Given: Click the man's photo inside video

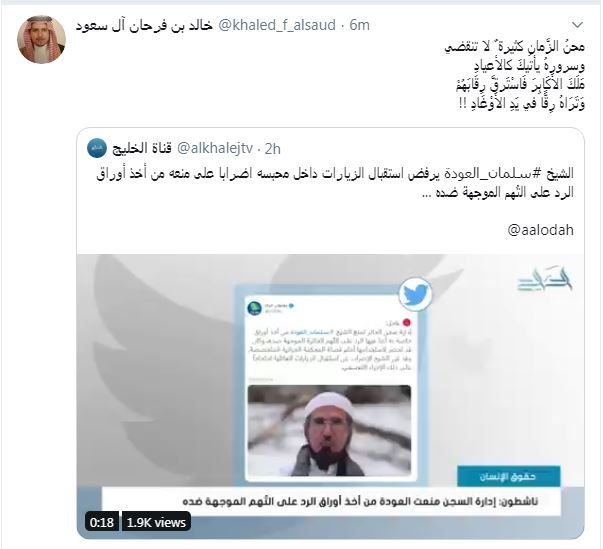Looking at the screenshot, I should [329, 430].
